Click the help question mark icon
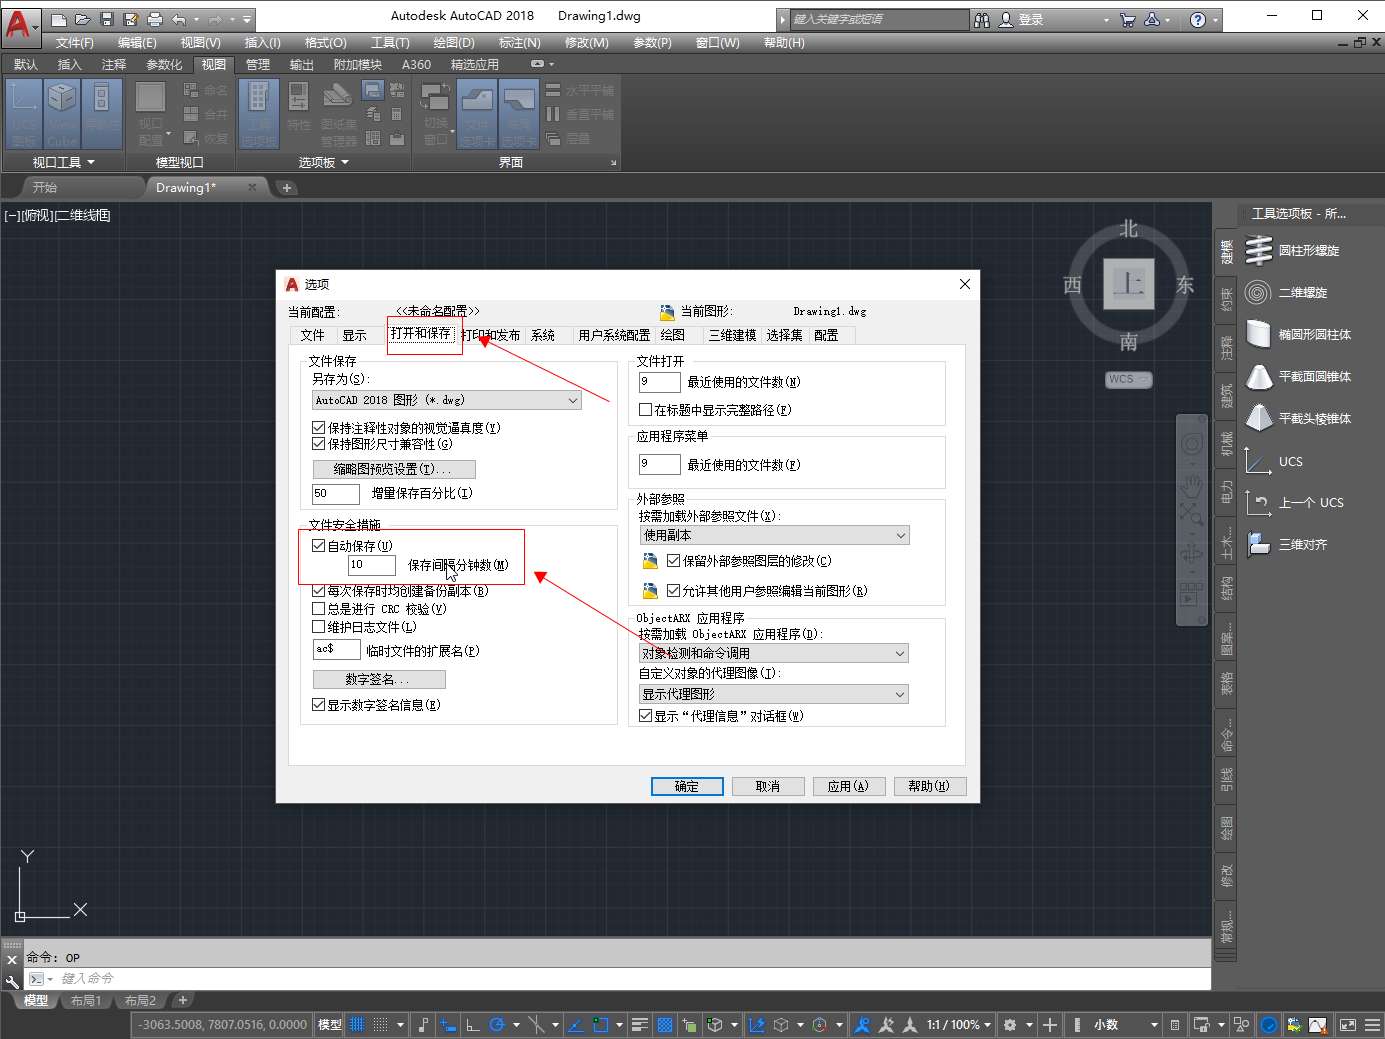This screenshot has height=1039, width=1385. [x=1198, y=19]
